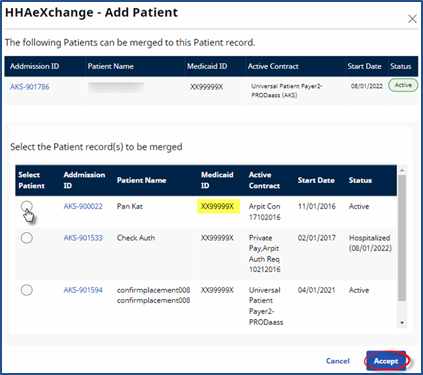Click Patient Name header in top table

111,66
